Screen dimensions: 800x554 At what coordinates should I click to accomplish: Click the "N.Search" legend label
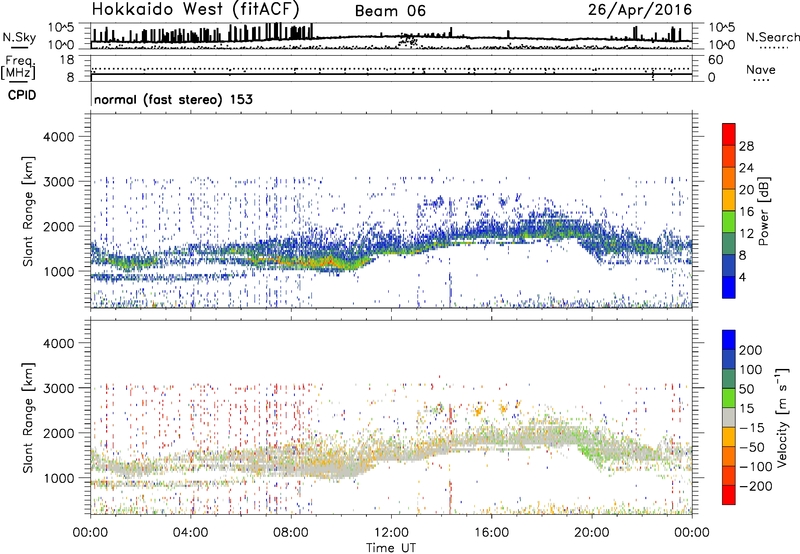tap(772, 37)
